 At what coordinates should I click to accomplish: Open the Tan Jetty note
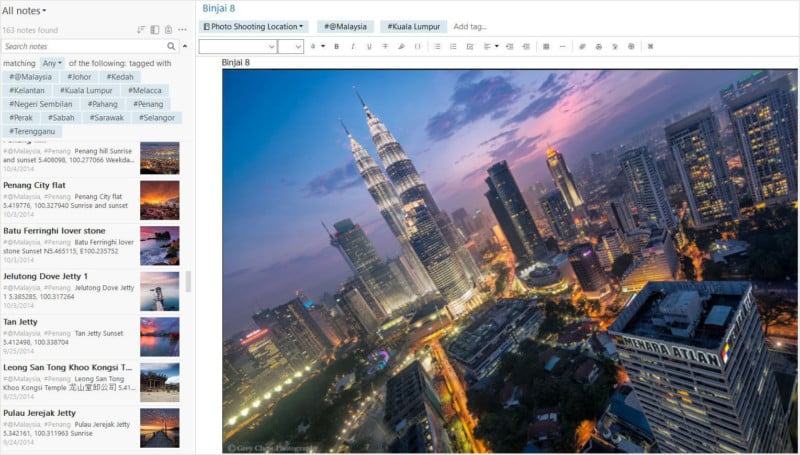point(91,337)
